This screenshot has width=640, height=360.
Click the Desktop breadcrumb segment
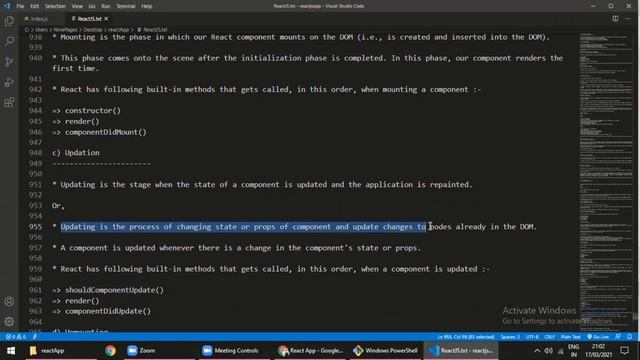coord(93,30)
